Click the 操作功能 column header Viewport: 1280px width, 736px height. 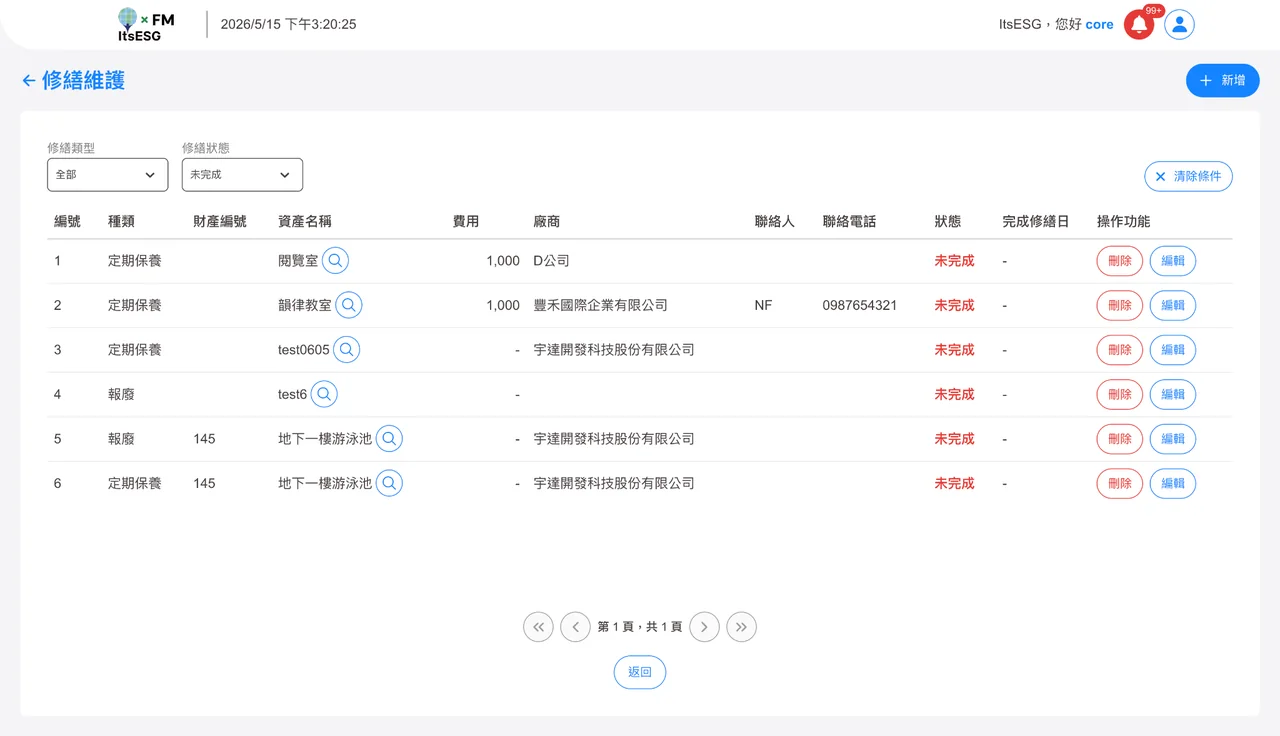pos(1124,221)
